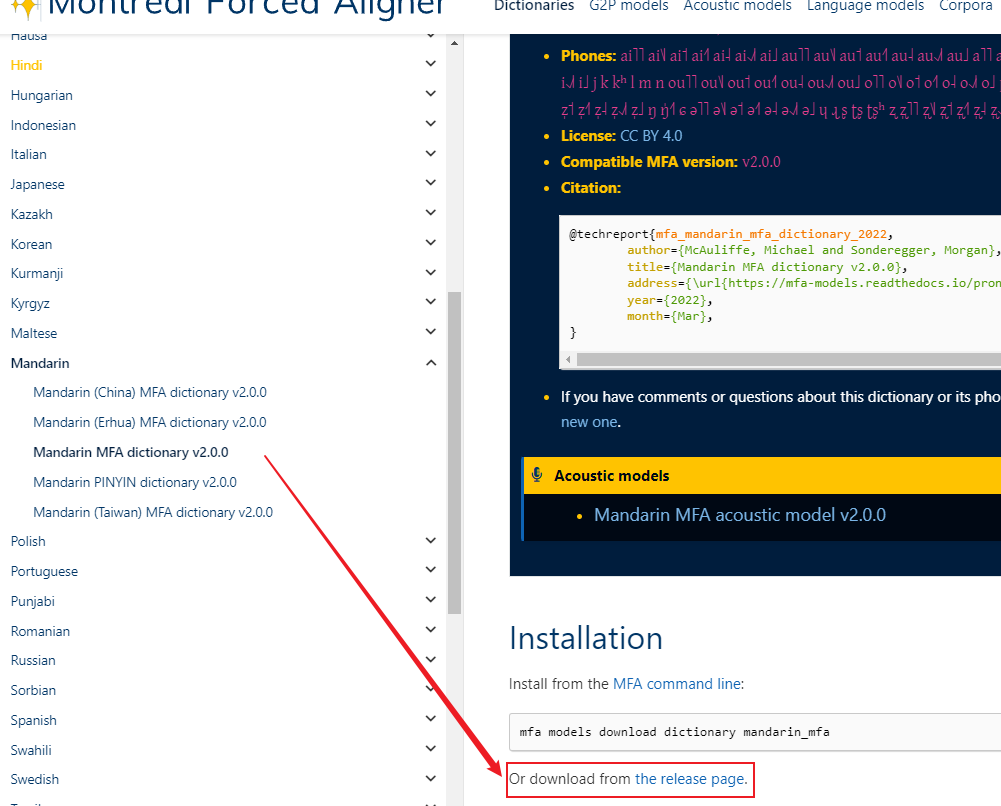Image resolution: width=1001 pixels, height=806 pixels.
Task: Open Hindi in the sidebar
Action: coord(26,65)
